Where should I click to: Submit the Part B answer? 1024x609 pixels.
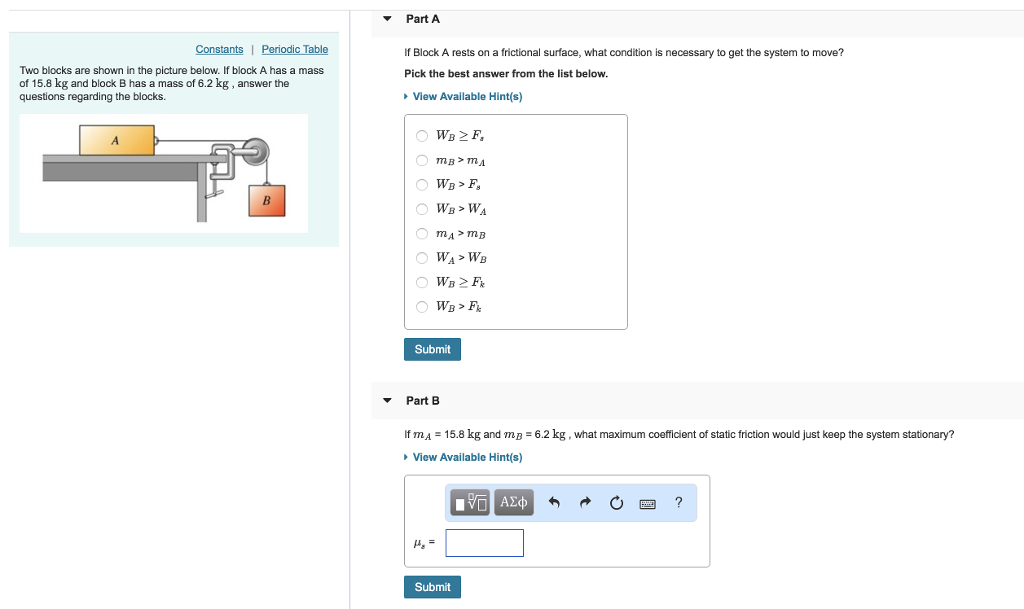pos(432,587)
